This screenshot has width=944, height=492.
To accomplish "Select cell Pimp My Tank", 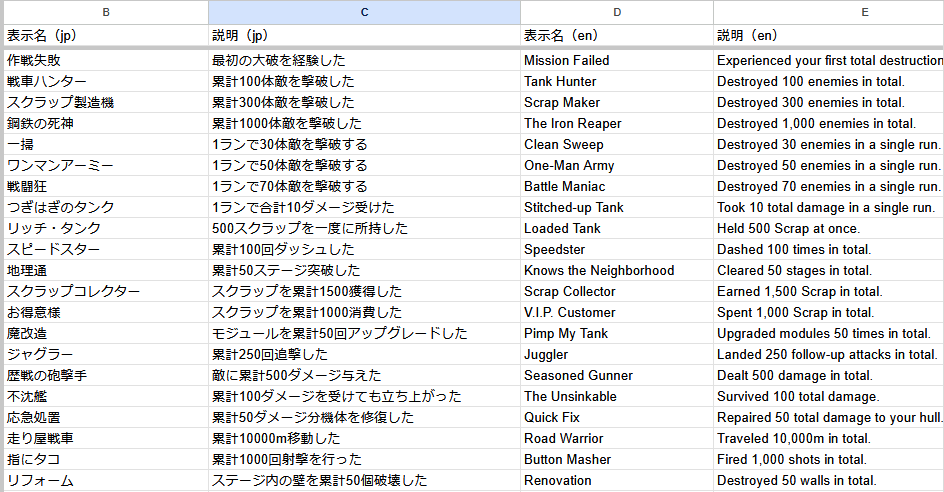I will point(617,334).
